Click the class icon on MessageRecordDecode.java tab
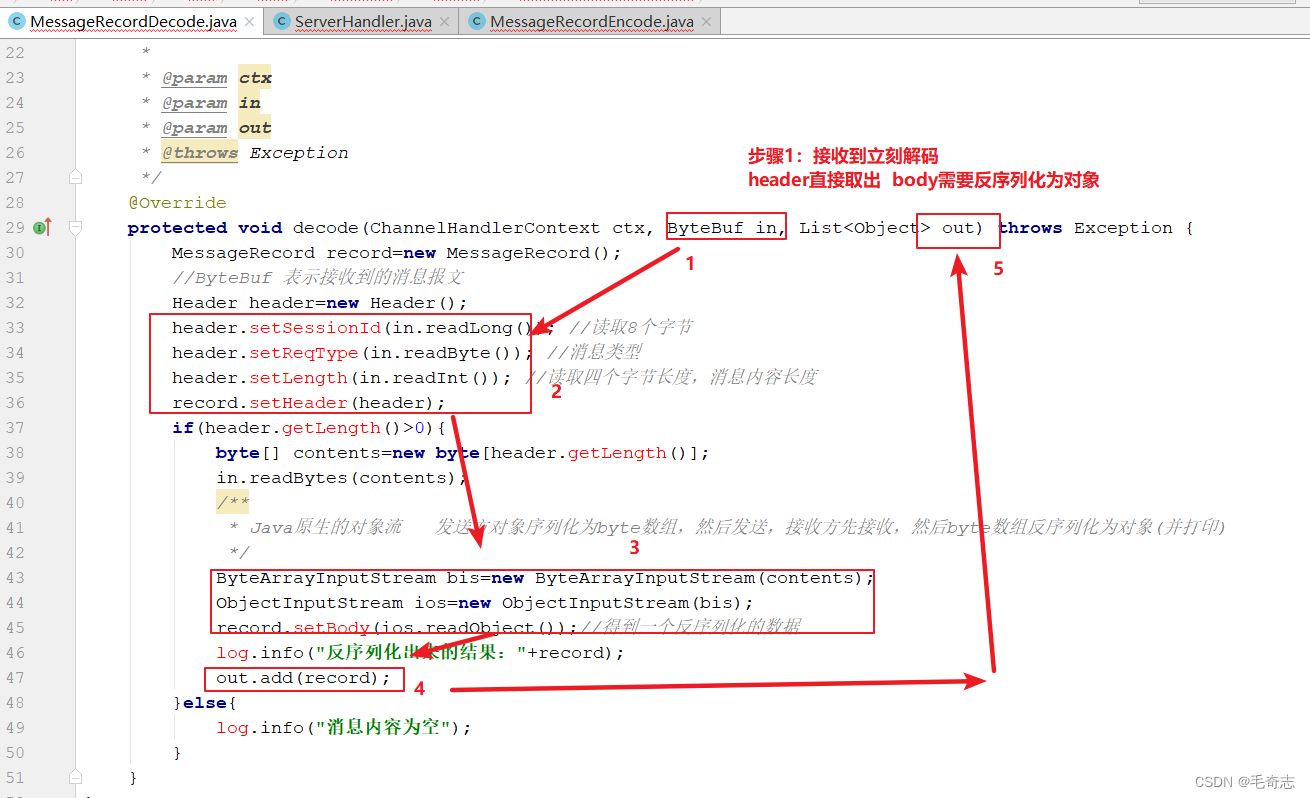This screenshot has width=1310, height=798. click(17, 21)
